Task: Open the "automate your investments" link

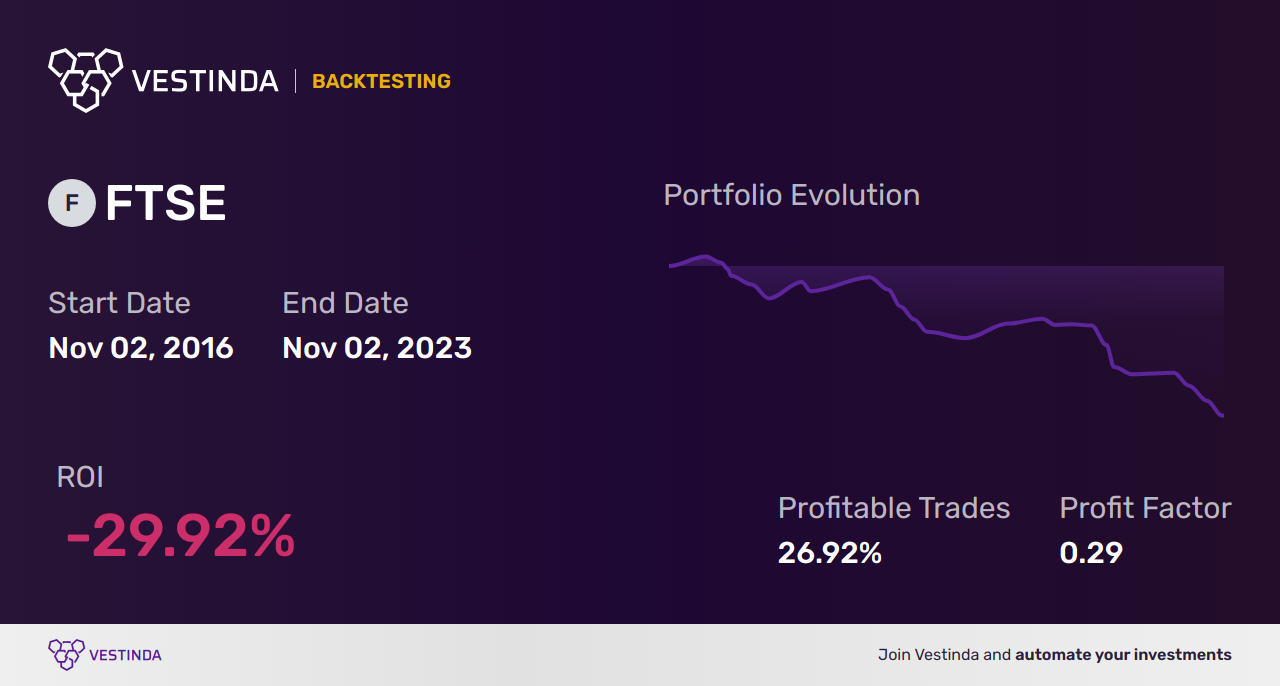Action: [x=1123, y=655]
